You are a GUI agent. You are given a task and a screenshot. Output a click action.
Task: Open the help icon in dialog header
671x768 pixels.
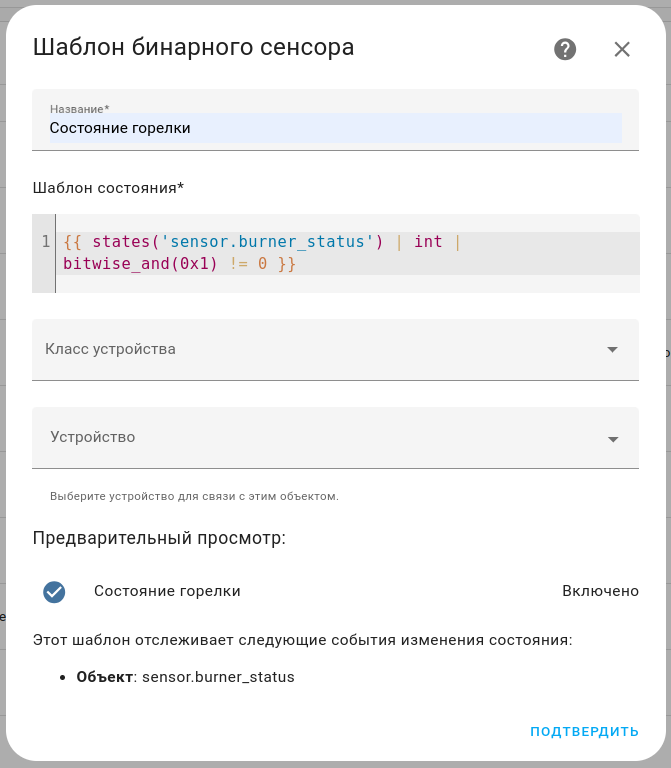[x=565, y=49]
